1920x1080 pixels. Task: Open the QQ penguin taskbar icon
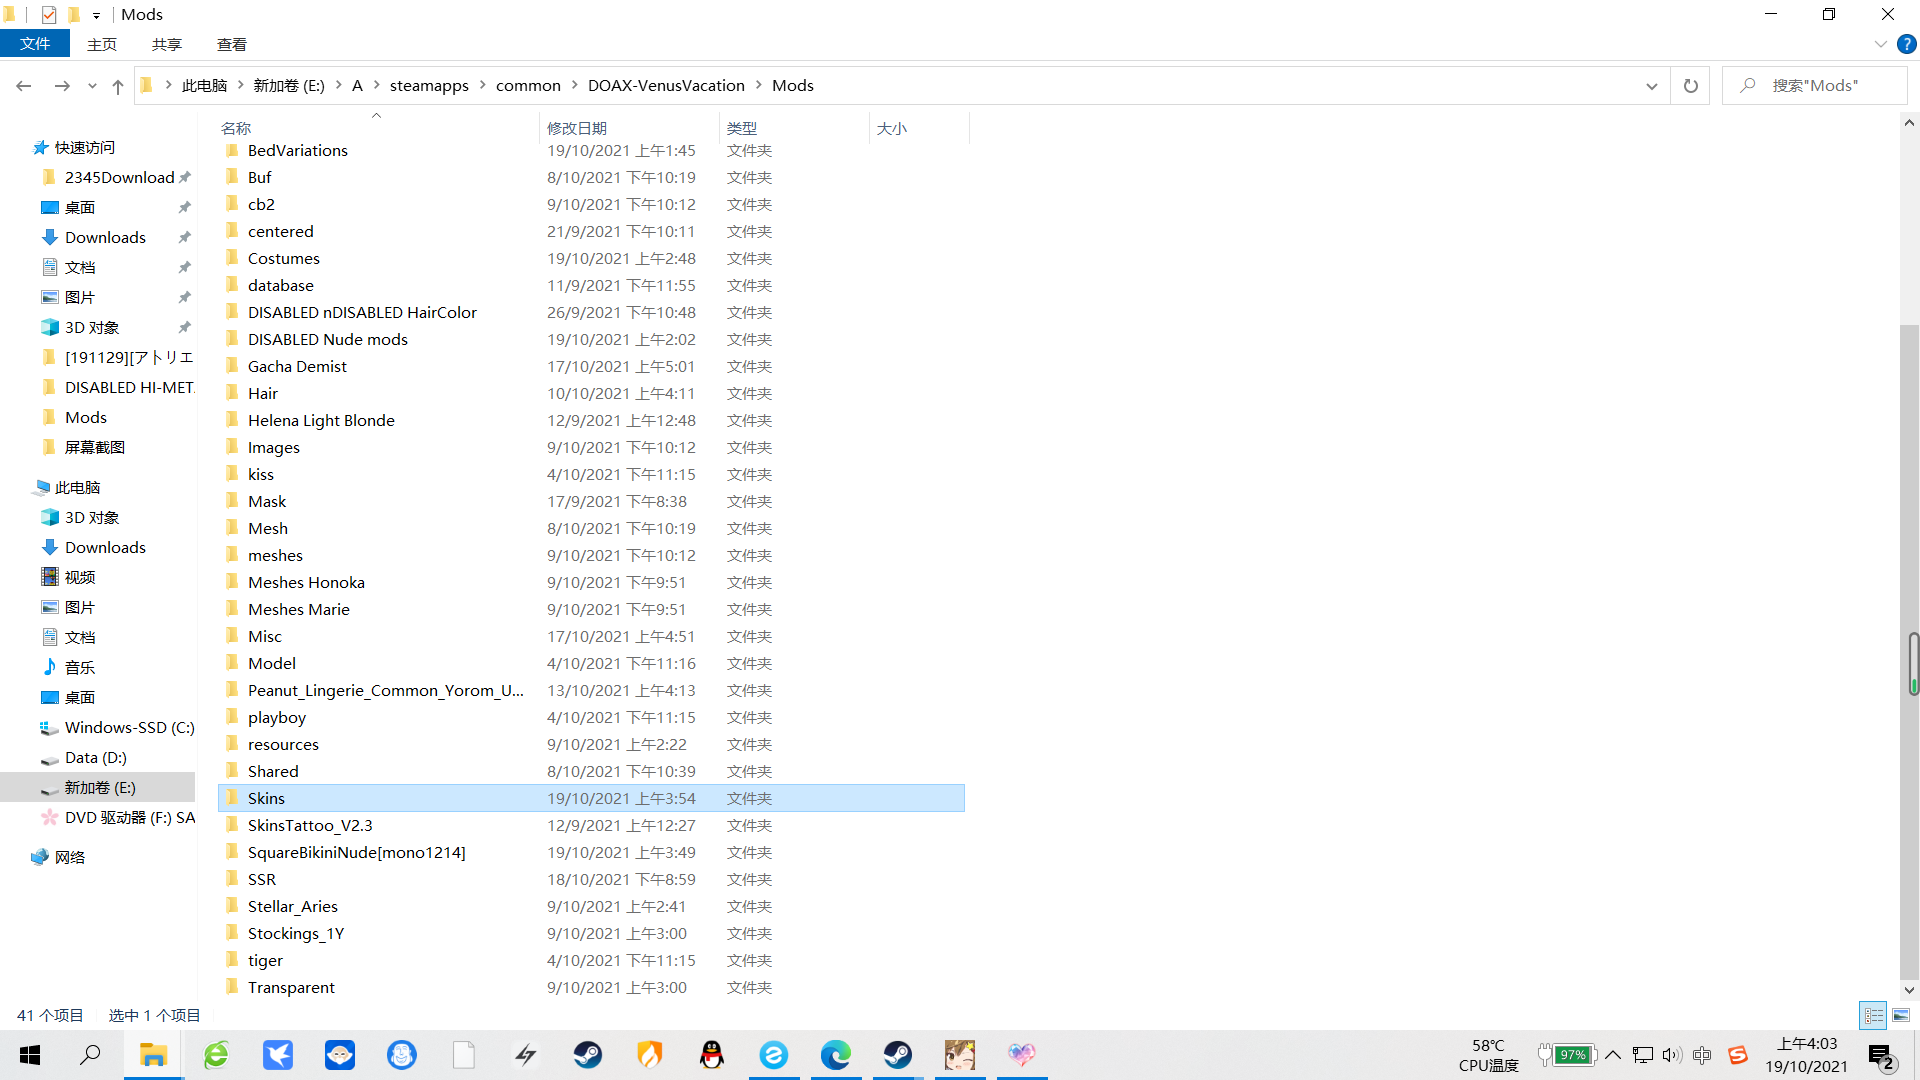click(x=712, y=1055)
